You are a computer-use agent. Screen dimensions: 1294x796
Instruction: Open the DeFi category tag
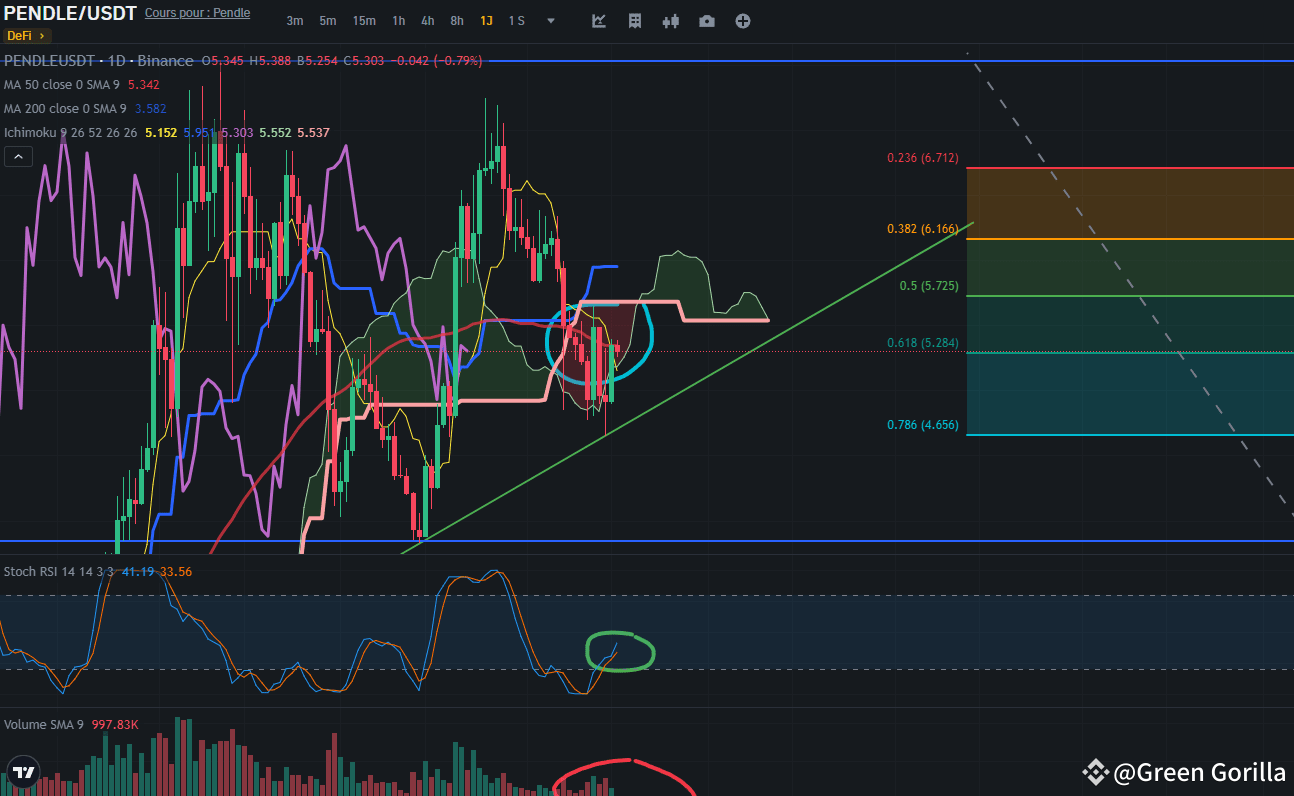[x=26, y=36]
